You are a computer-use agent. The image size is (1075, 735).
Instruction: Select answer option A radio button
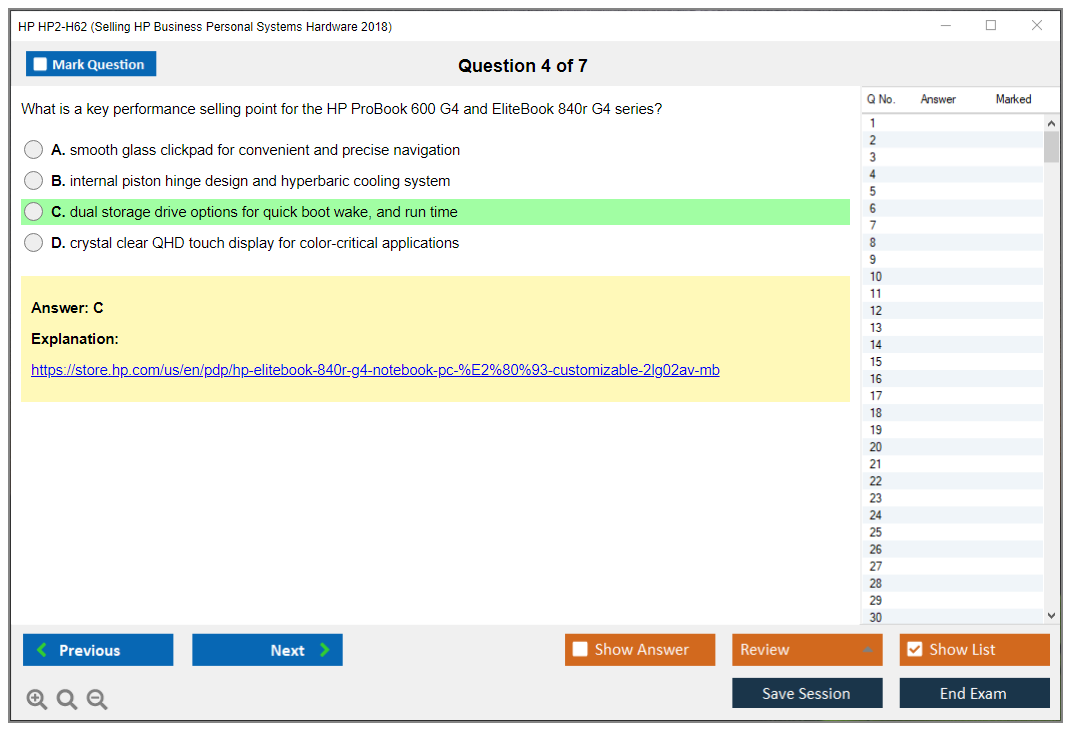pyautogui.click(x=34, y=150)
